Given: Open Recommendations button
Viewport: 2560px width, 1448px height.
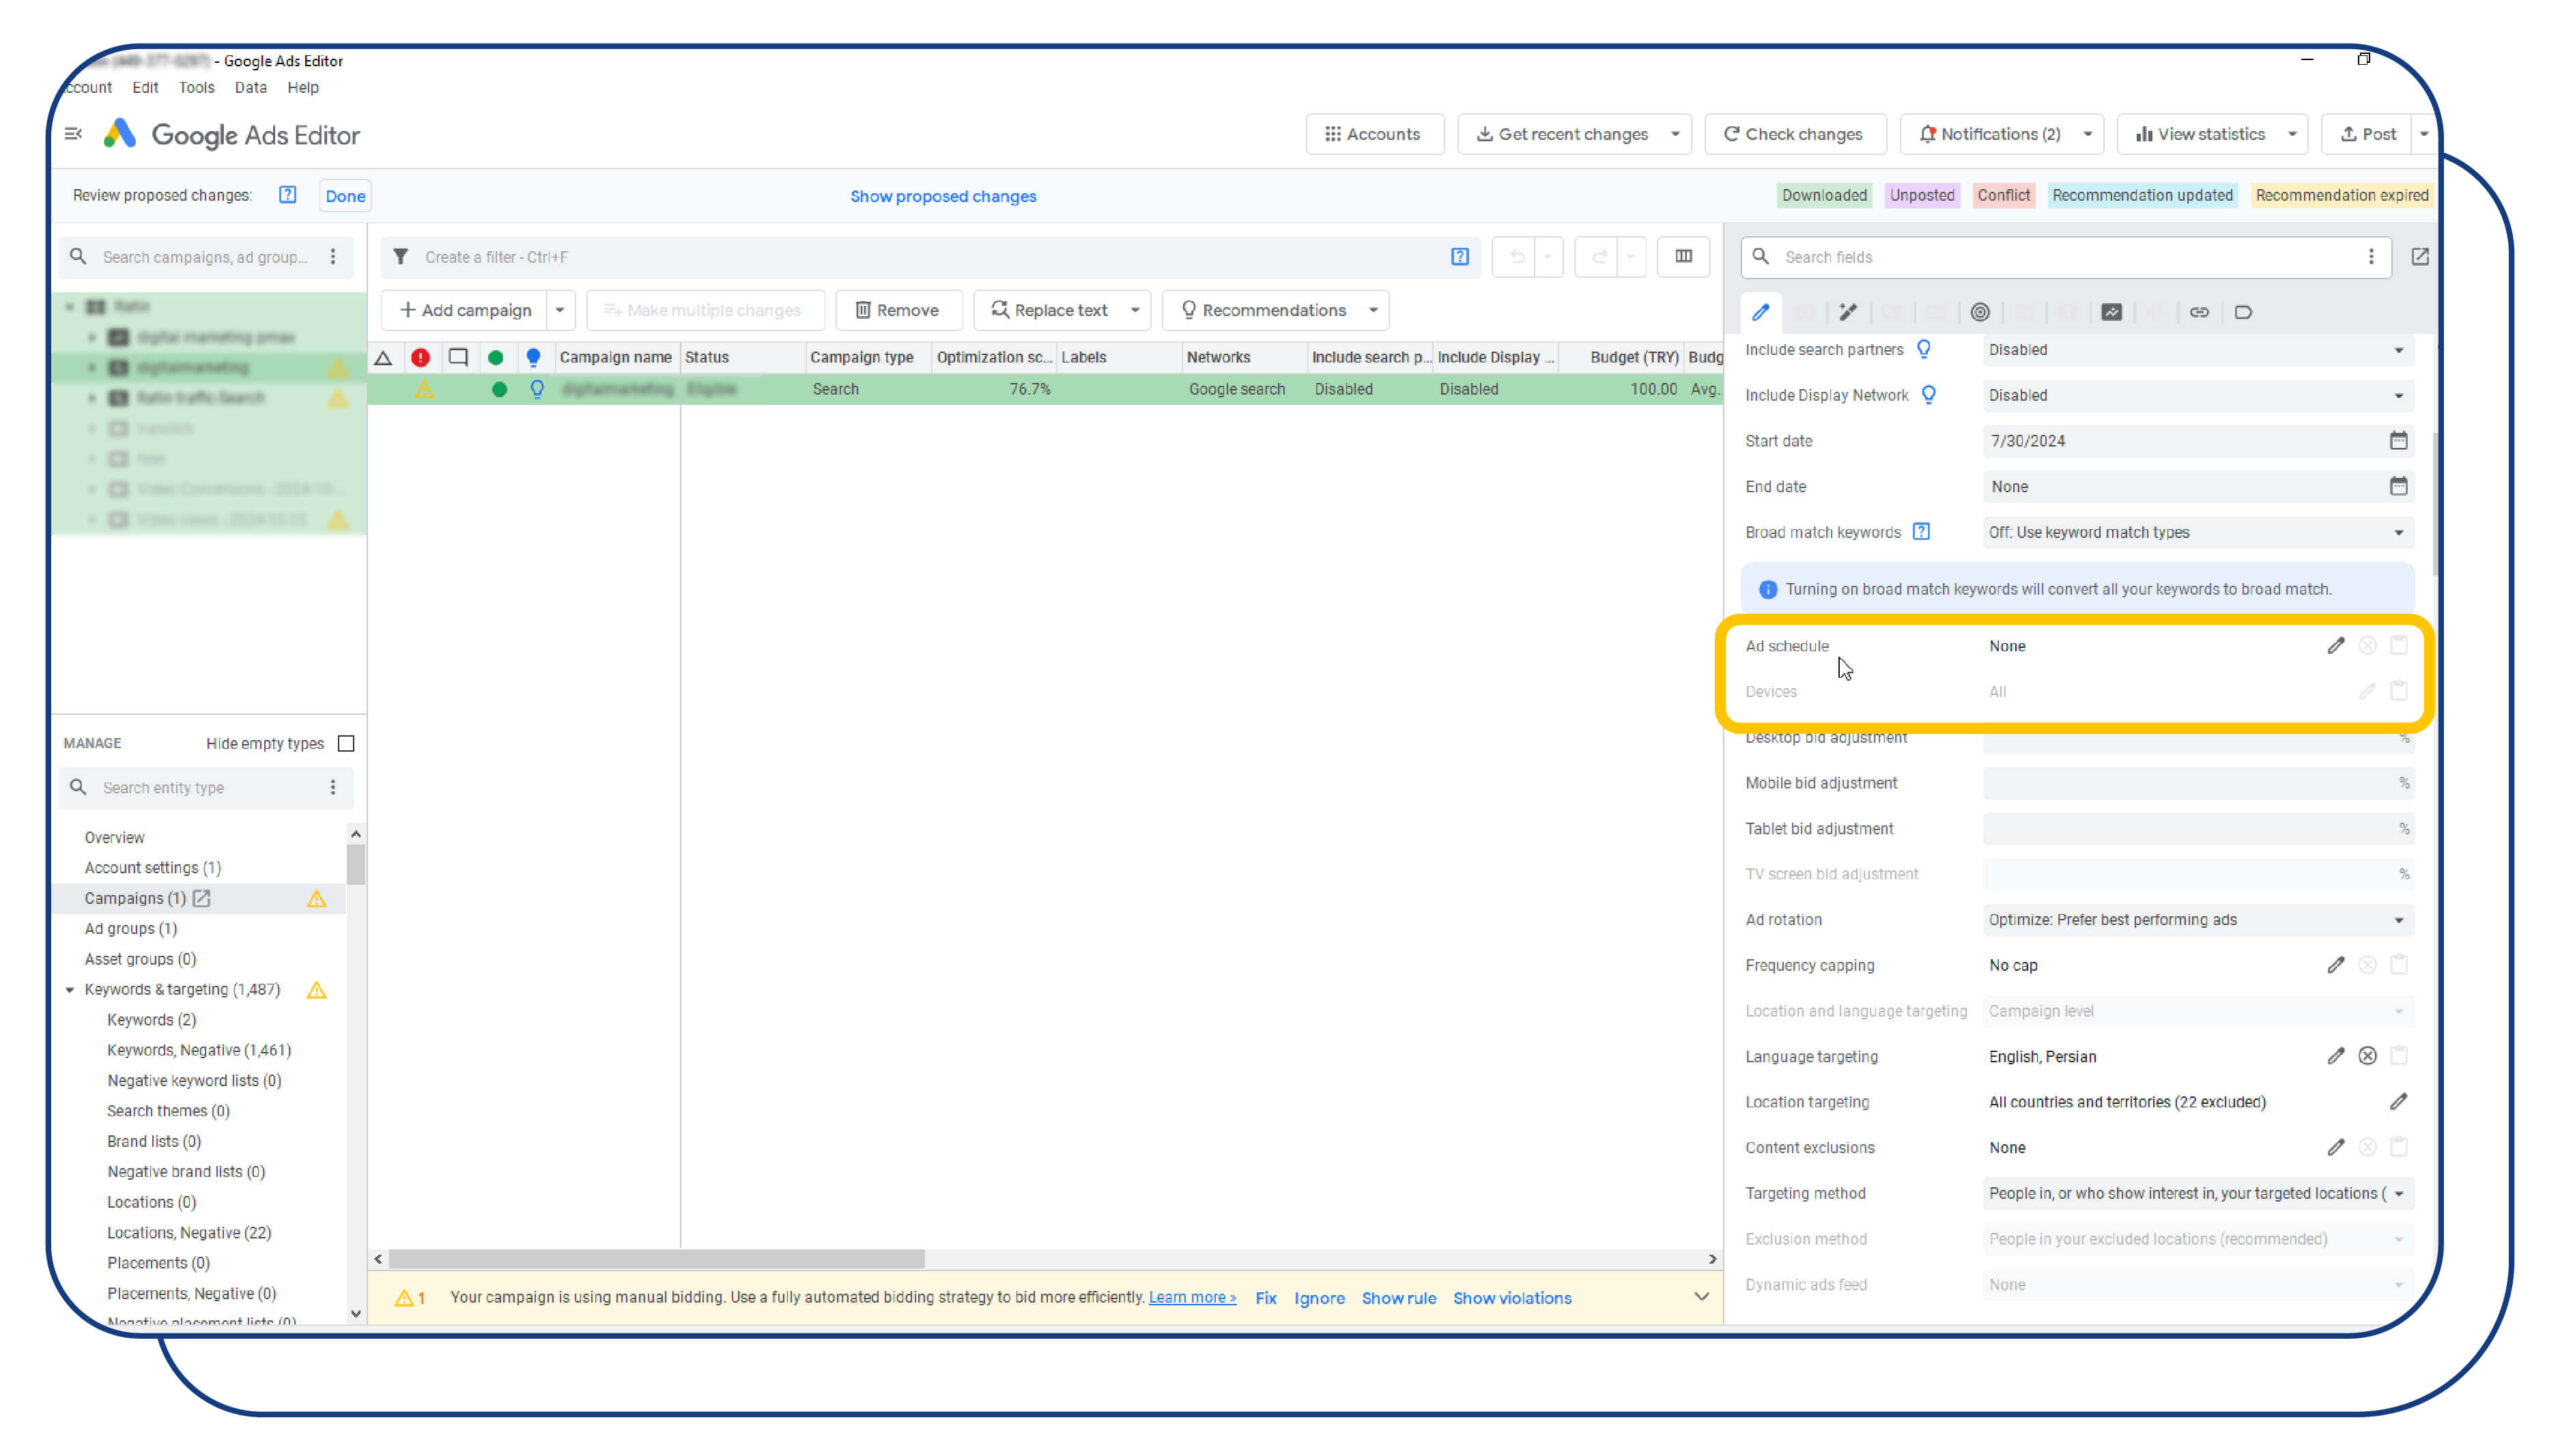Looking at the screenshot, I should point(1263,310).
